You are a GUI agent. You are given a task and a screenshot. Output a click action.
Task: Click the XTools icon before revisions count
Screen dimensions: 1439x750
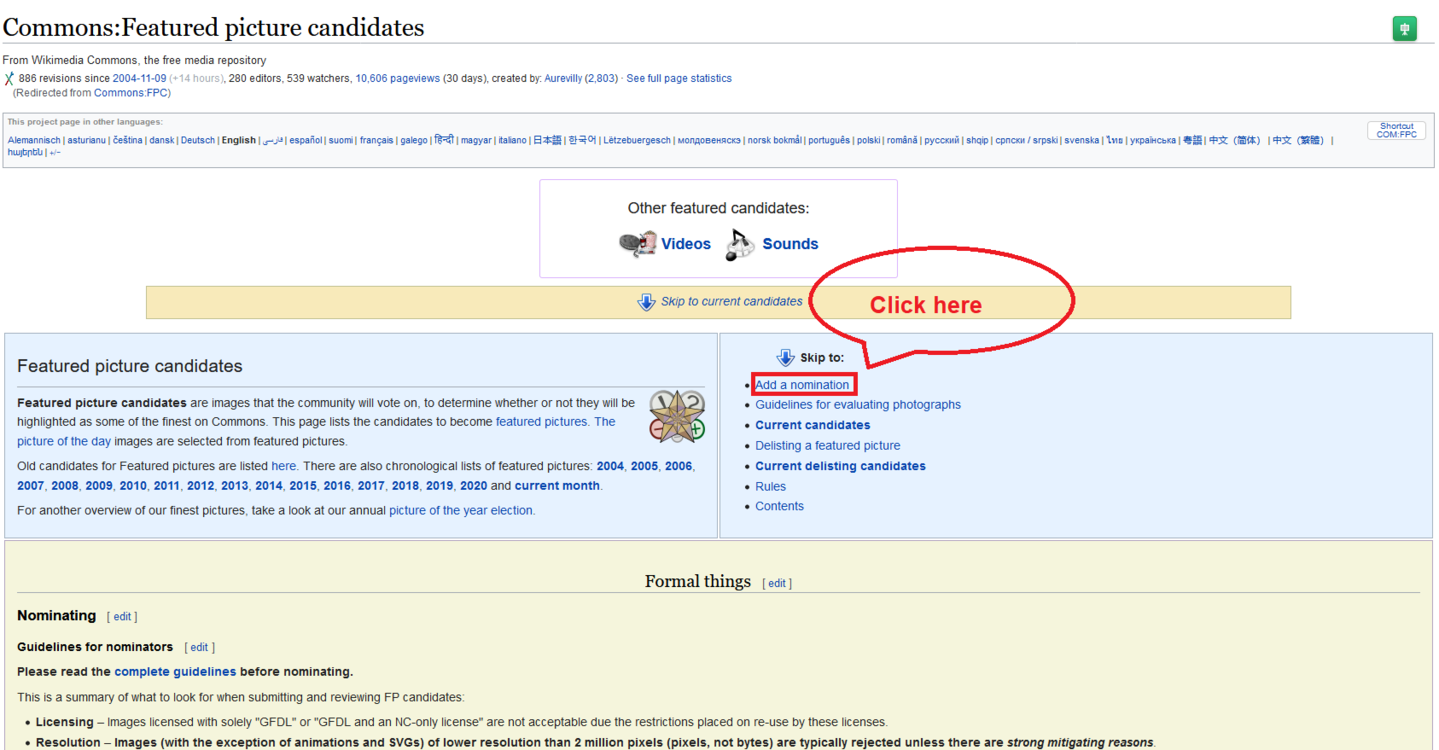[x=9, y=79]
